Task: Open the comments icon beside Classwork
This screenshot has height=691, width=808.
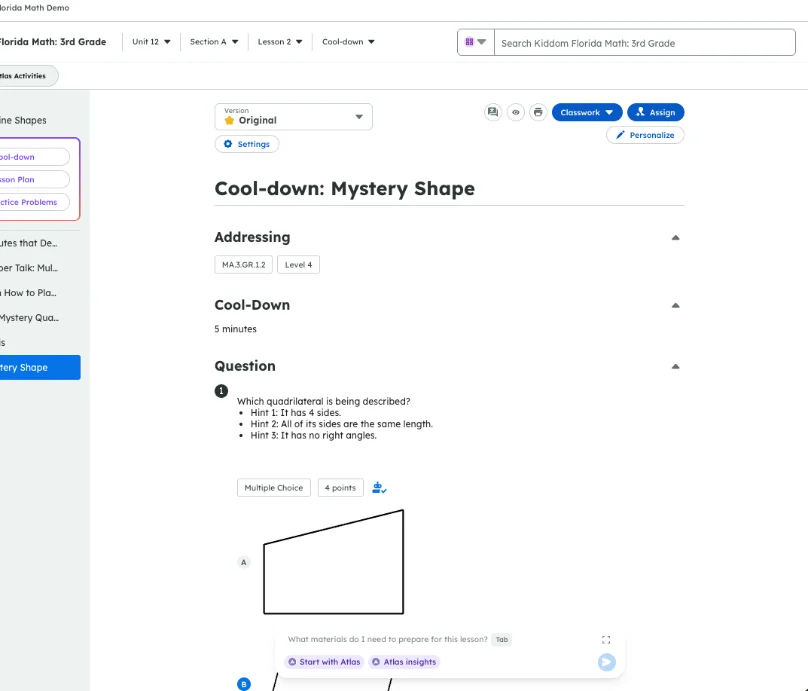Action: pos(493,112)
